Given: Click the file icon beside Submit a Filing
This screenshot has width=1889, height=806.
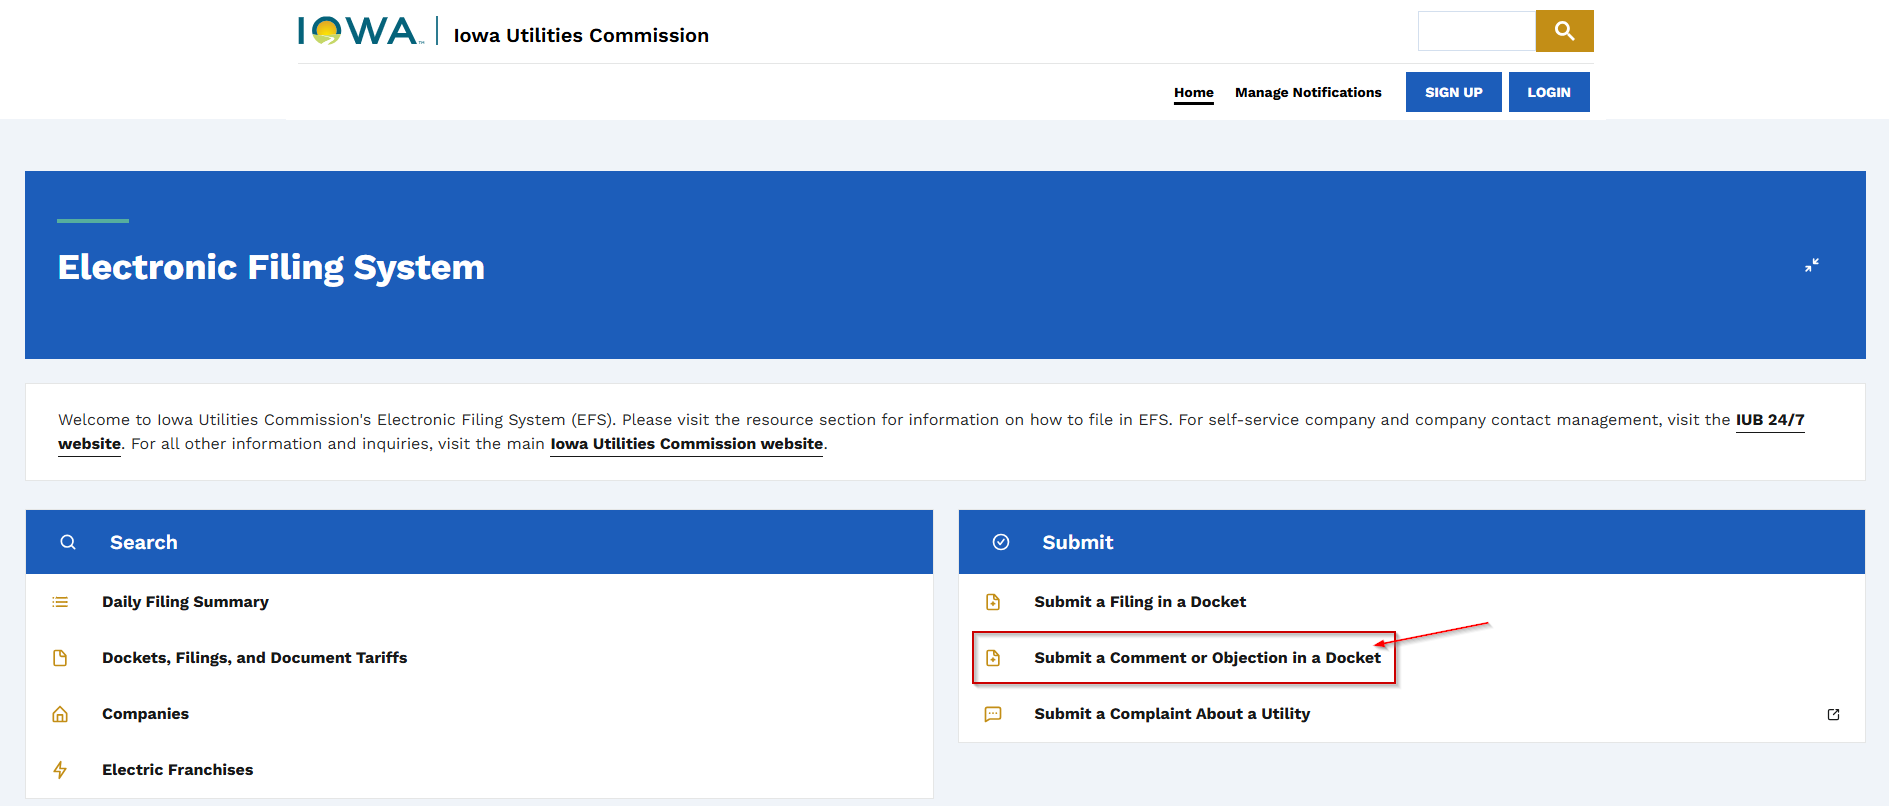Looking at the screenshot, I should tap(993, 602).
